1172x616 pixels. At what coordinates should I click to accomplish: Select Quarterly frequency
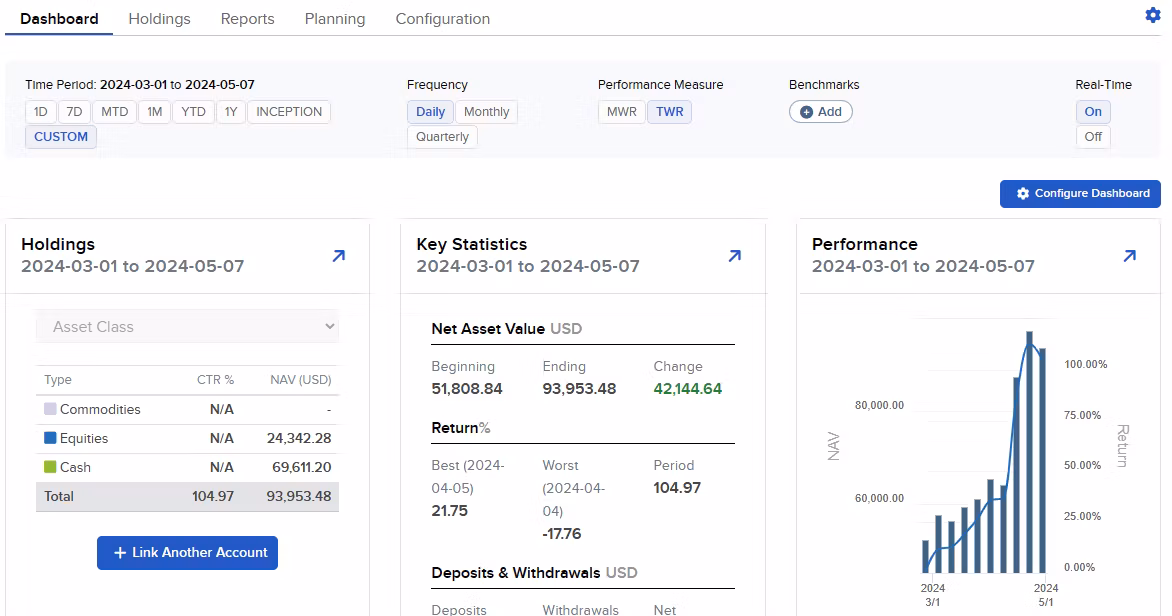tap(442, 137)
